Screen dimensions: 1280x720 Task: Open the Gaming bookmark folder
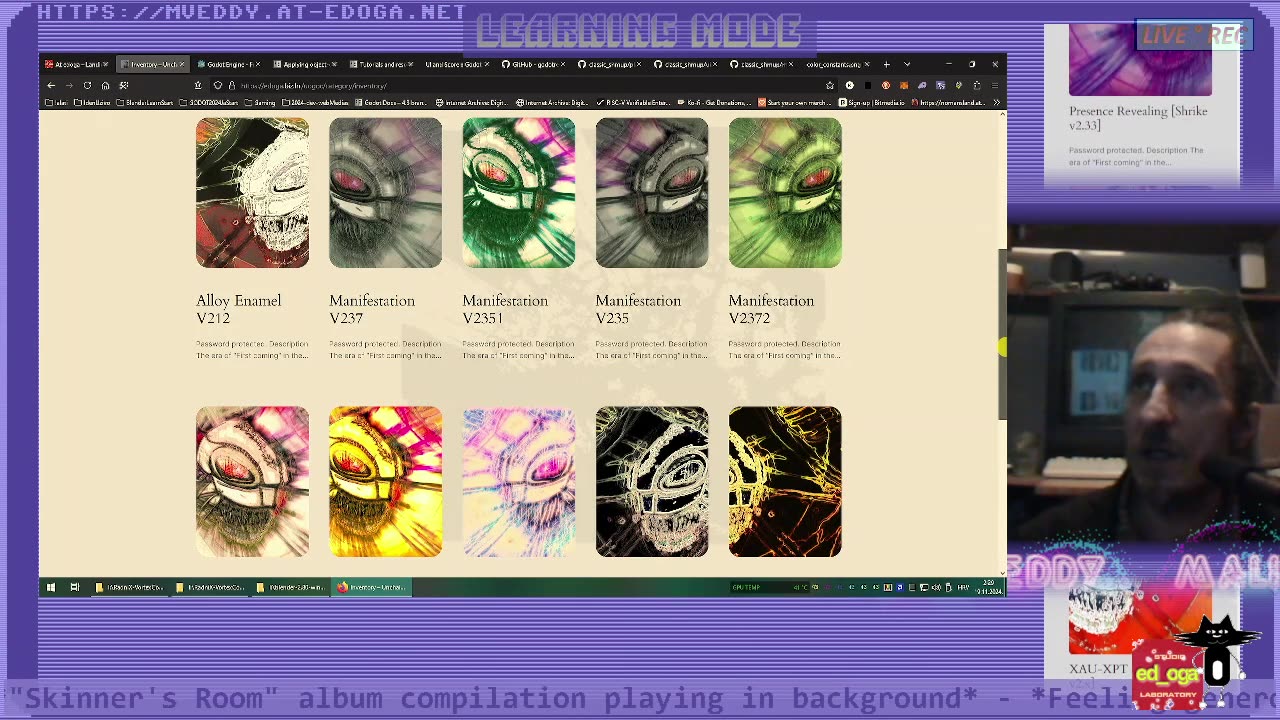(x=261, y=102)
